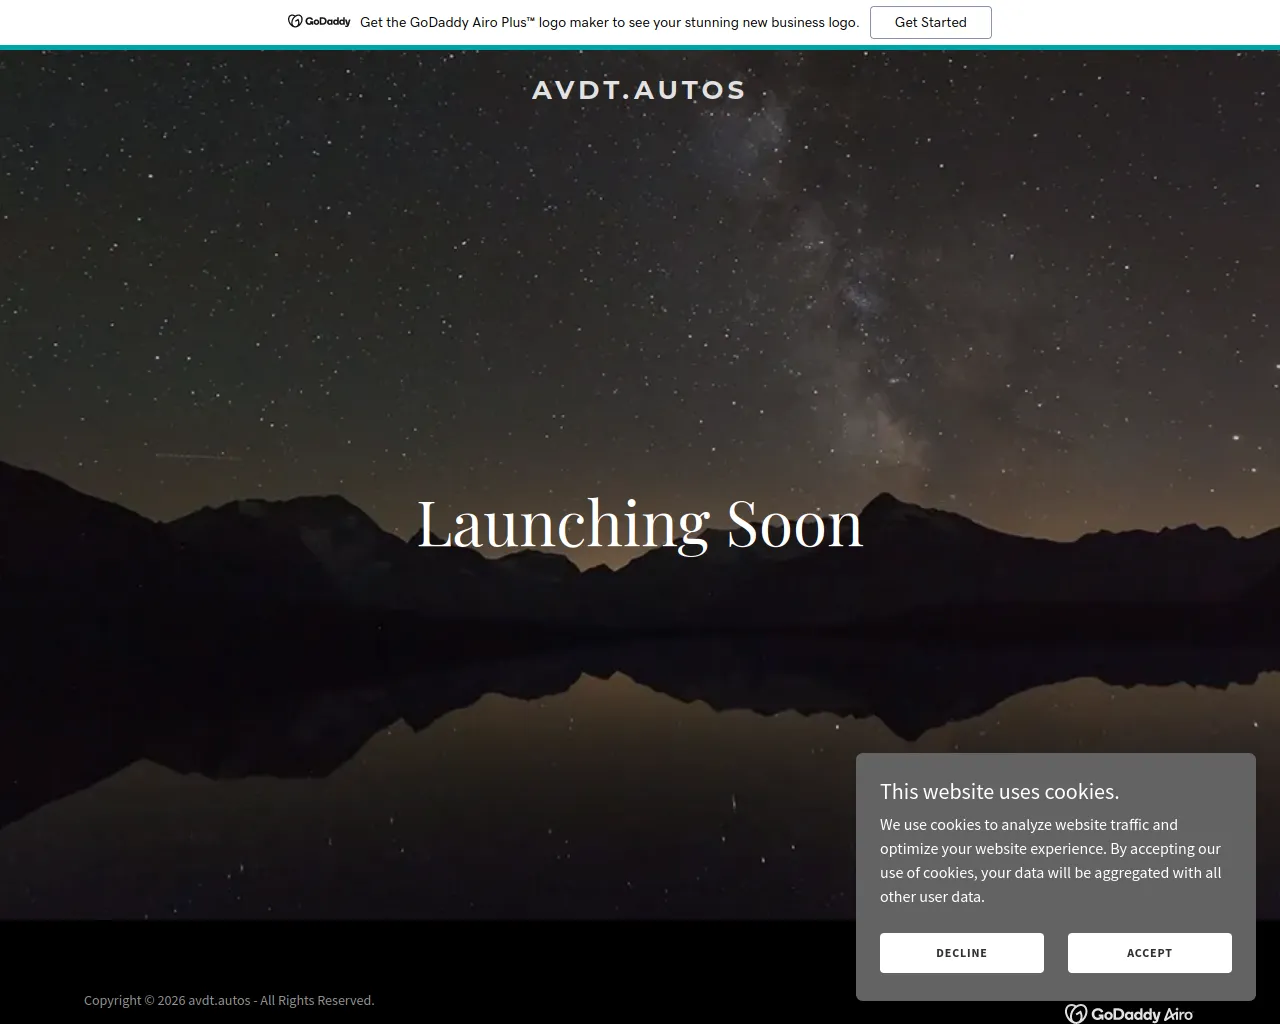Screen dimensions: 1280x1024
Task: Accept the website cookies
Action: click(x=1149, y=953)
